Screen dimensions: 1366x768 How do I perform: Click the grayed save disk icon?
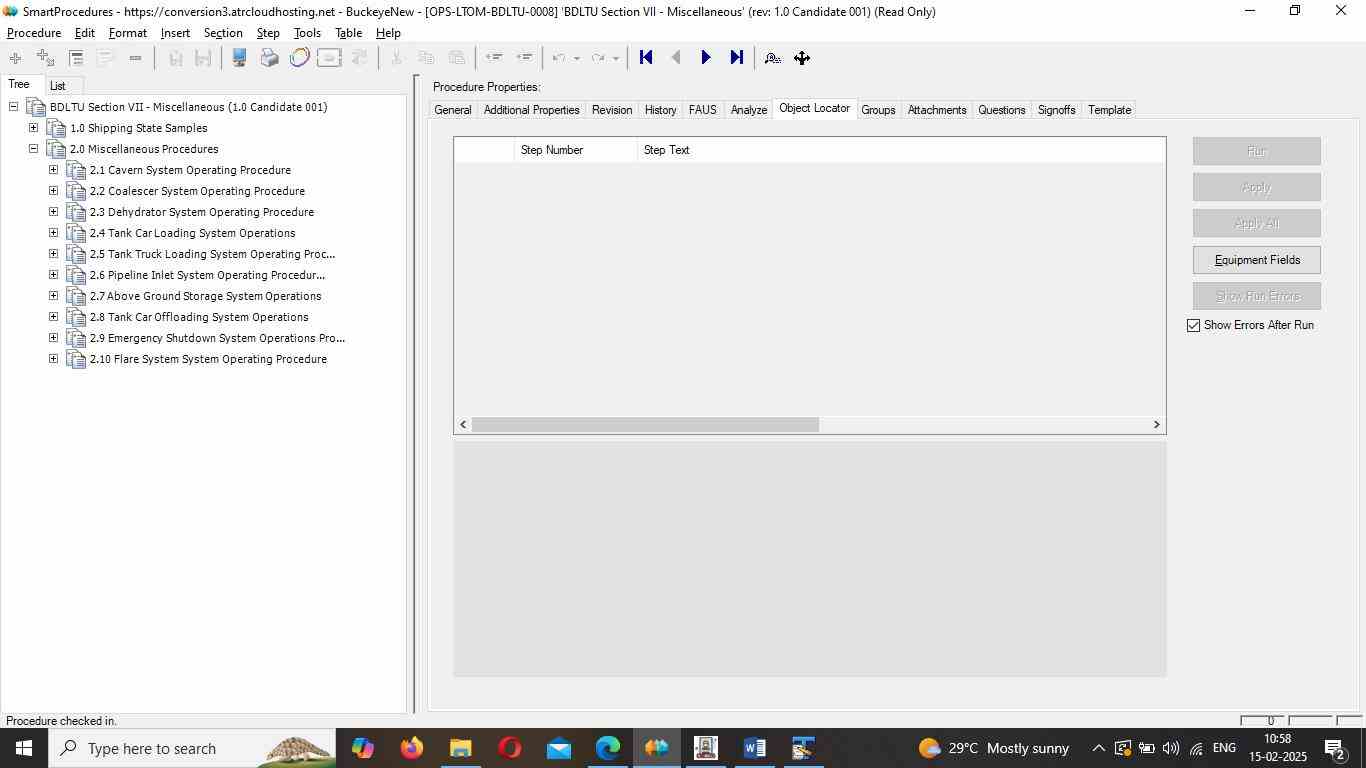click(x=175, y=58)
